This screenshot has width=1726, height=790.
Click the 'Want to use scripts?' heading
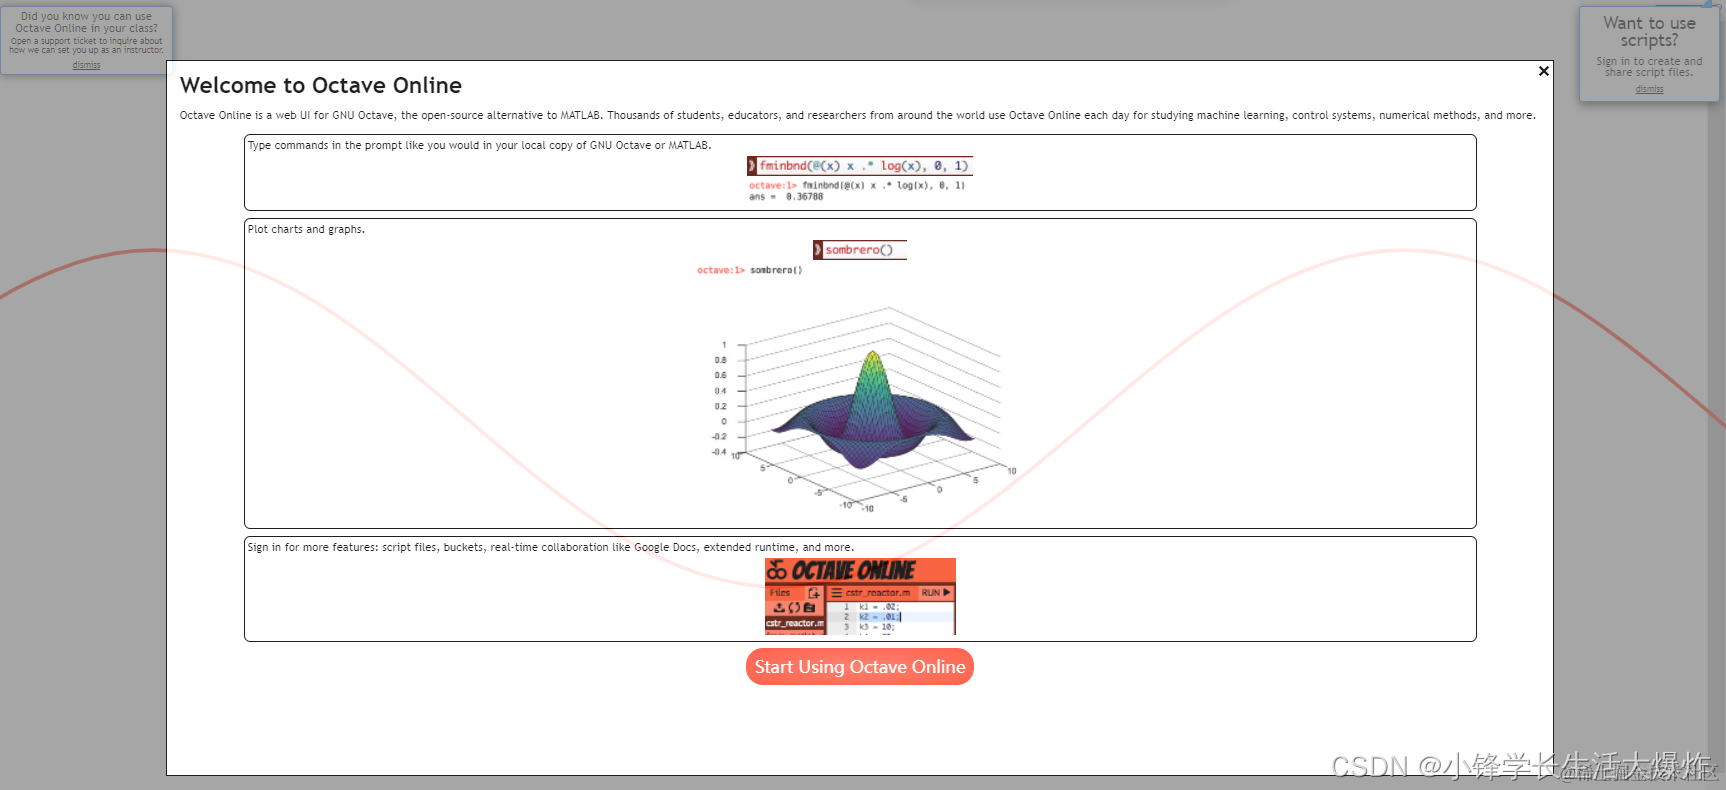coord(1649,31)
